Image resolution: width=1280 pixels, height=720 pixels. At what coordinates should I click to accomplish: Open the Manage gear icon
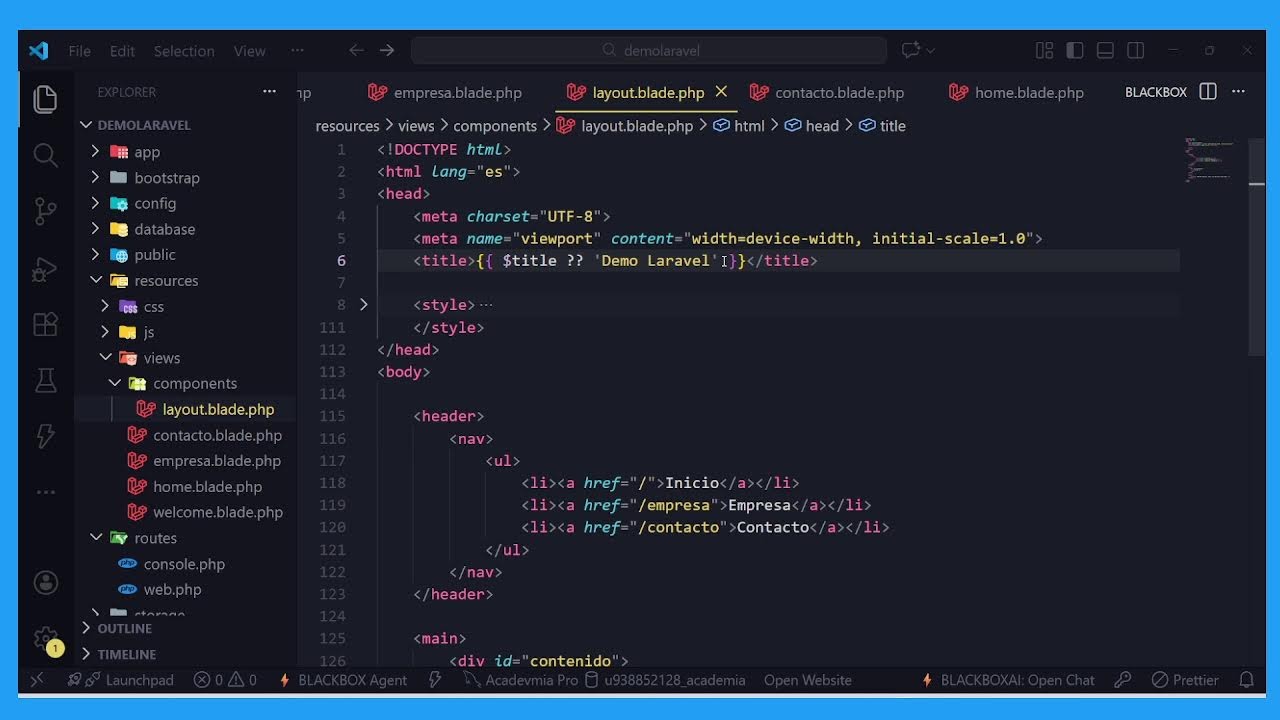pyautogui.click(x=45, y=638)
